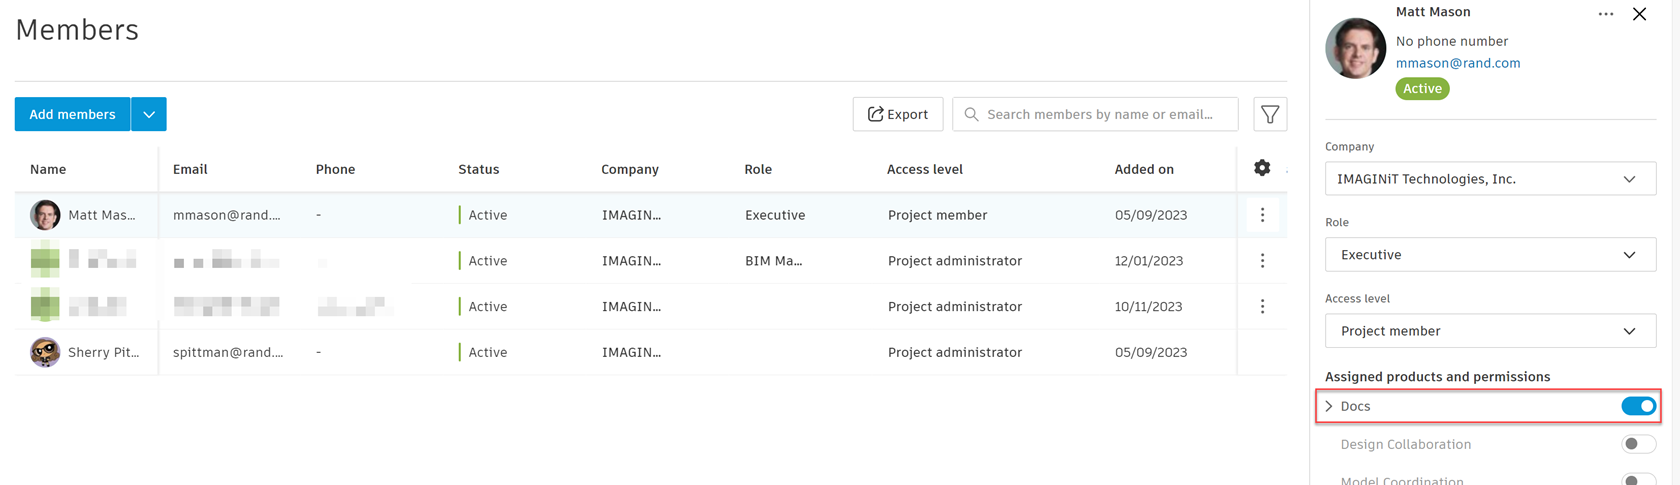Open row menu for 10/11/2023 member
Screen dimensions: 1680x485
pos(1262,307)
